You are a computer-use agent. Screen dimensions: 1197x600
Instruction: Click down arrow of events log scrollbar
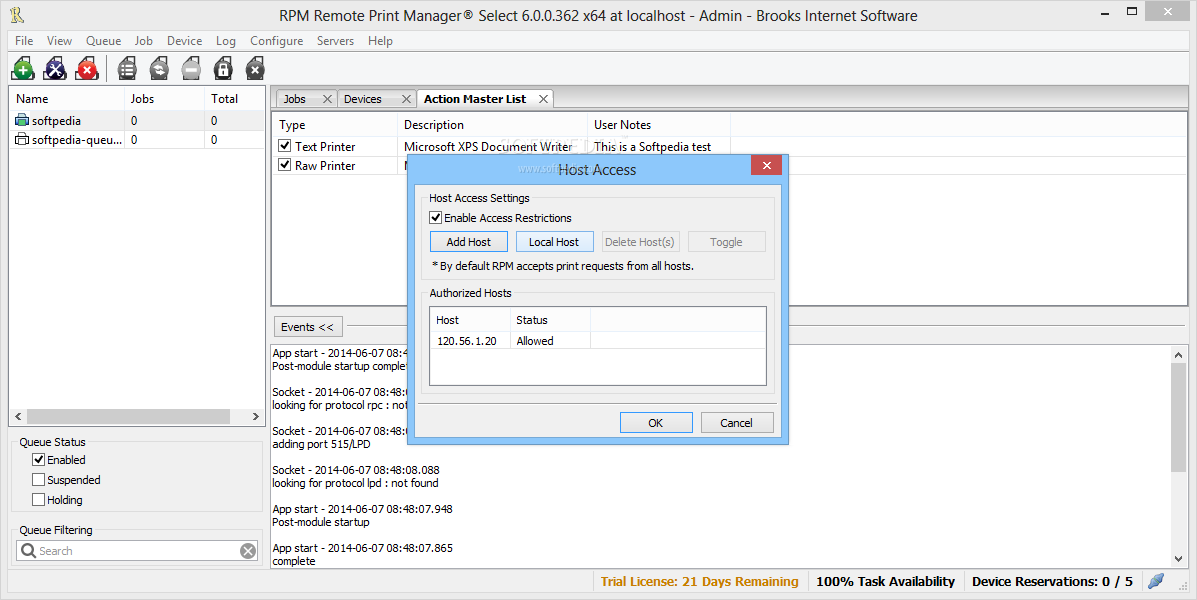pyautogui.click(x=1178, y=560)
